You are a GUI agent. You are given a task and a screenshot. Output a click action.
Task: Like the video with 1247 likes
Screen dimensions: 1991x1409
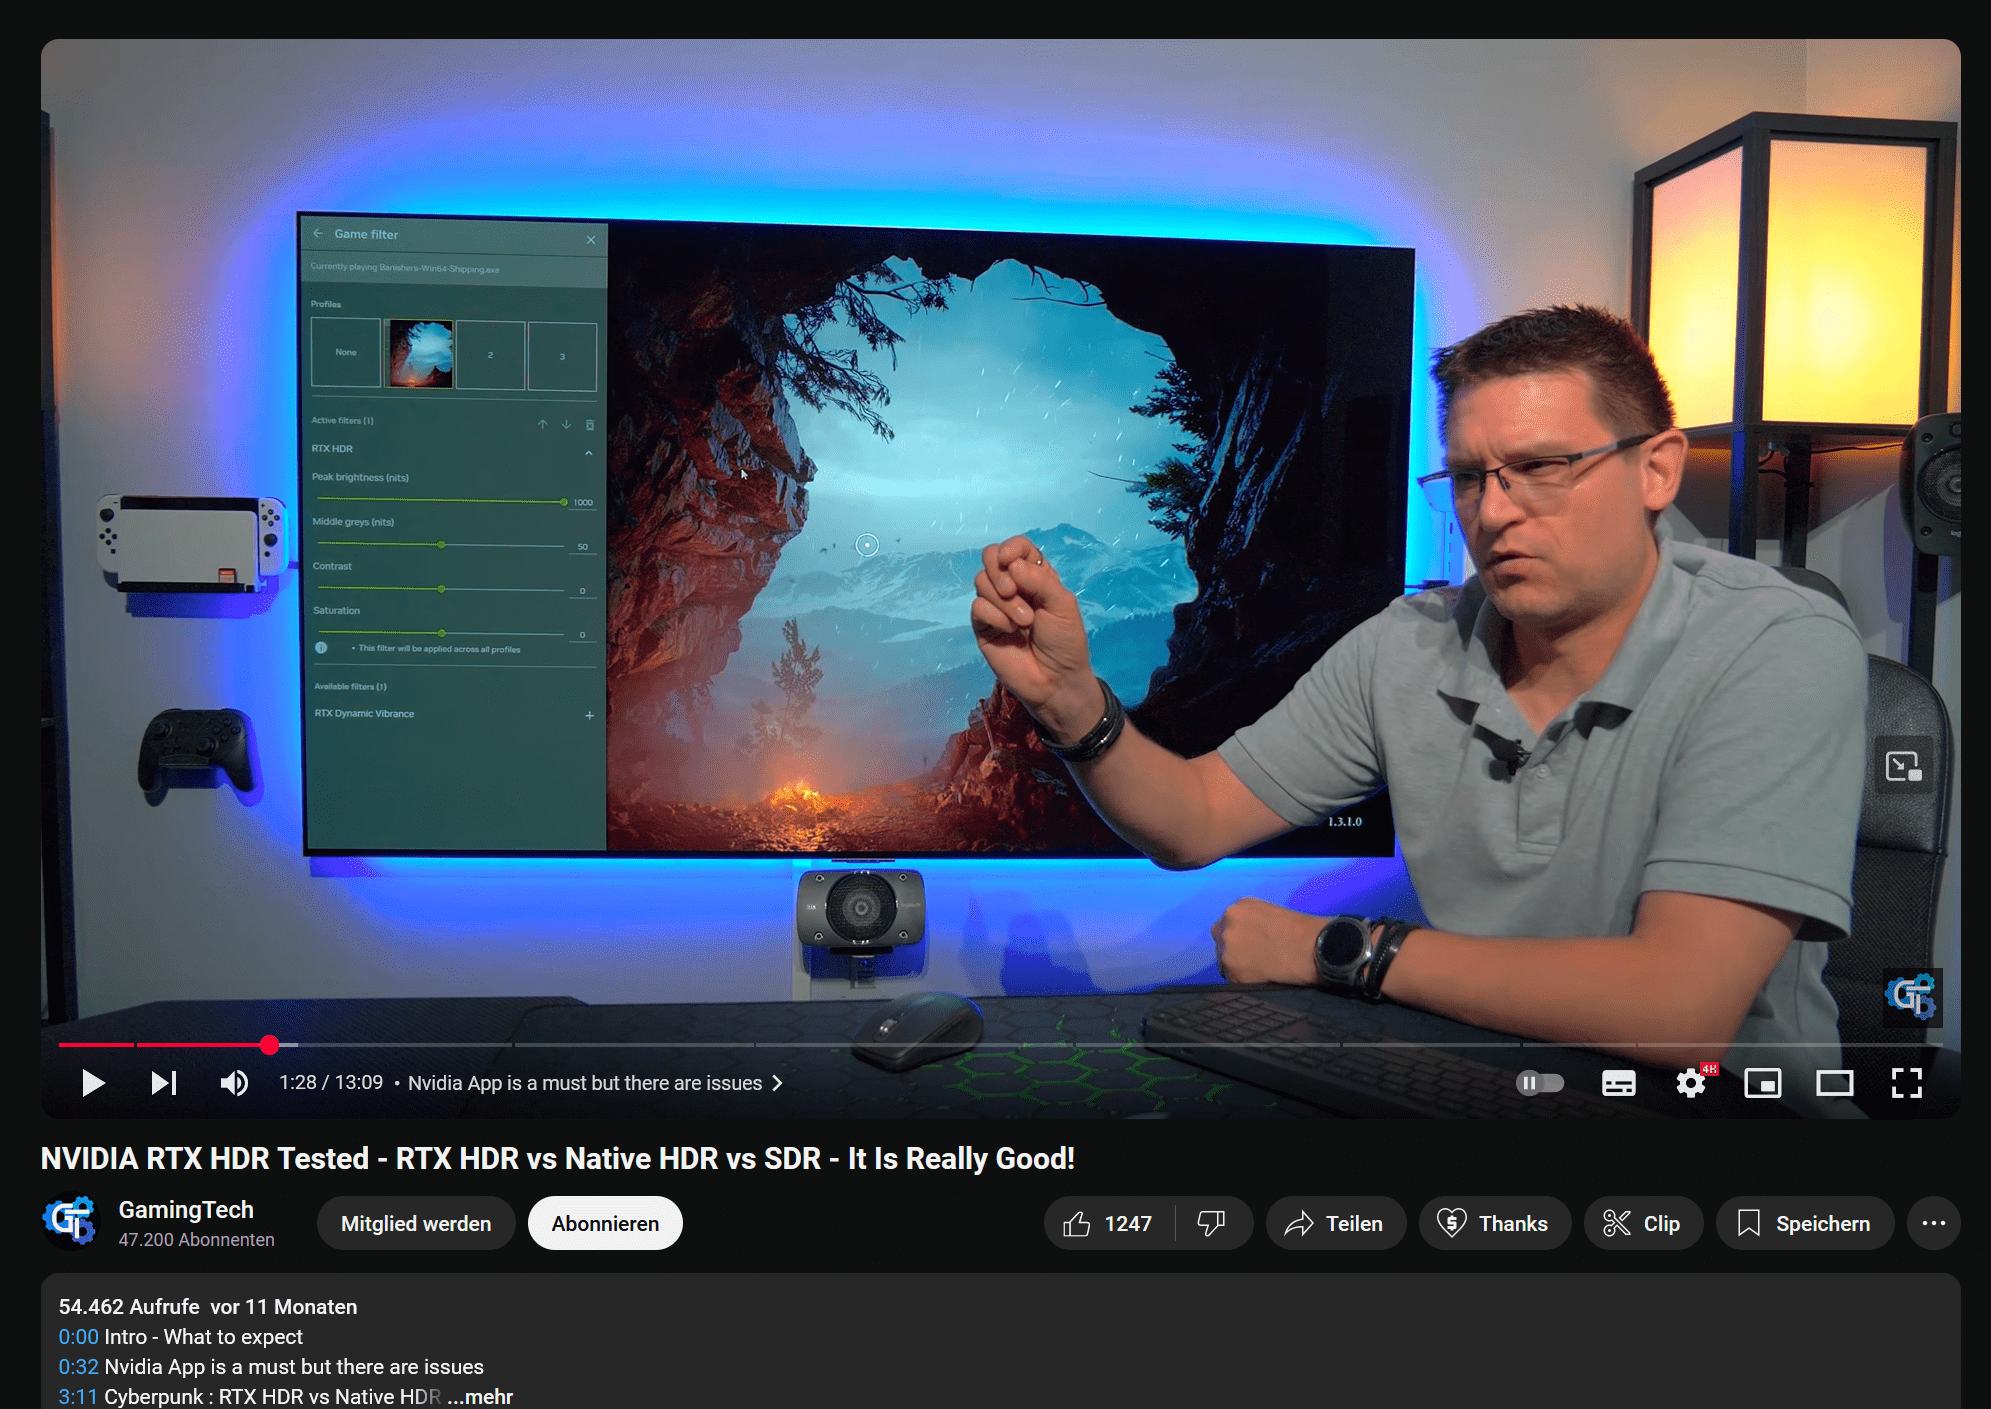pyautogui.click(x=1108, y=1223)
